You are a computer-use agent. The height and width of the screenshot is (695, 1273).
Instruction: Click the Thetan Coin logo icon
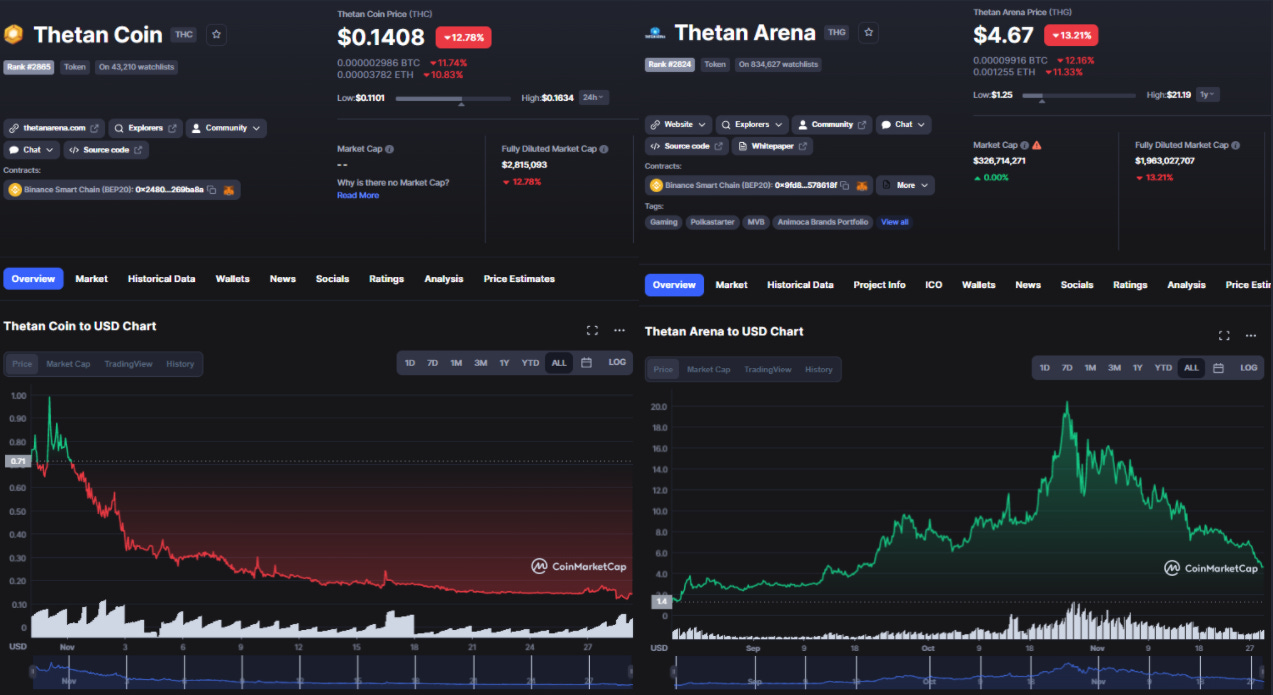coord(13,35)
